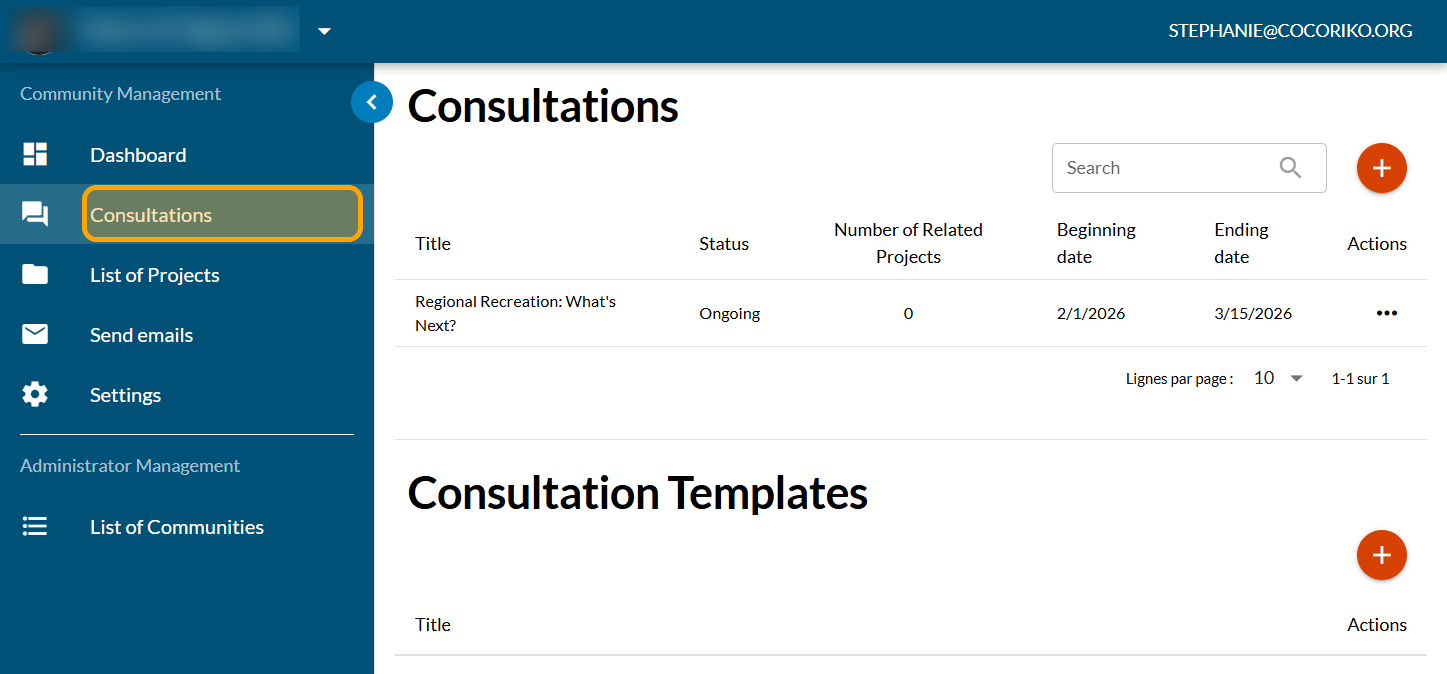Click the List of Communities list icon
The image size is (1447, 674).
[35, 527]
